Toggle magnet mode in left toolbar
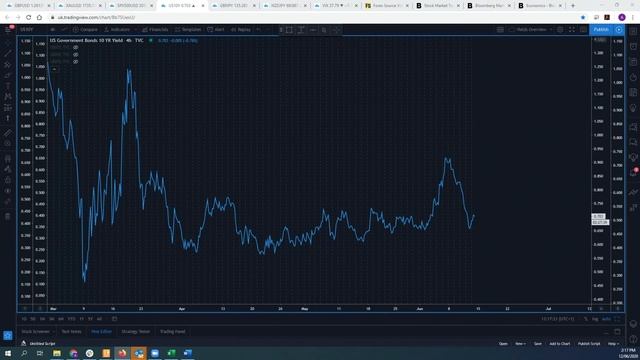640x360 pixels. [x=8, y=158]
